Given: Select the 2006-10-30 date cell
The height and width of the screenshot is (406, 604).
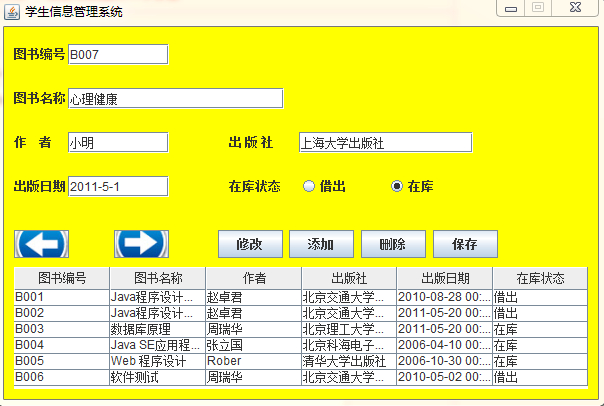Looking at the screenshot, I should point(445,361).
